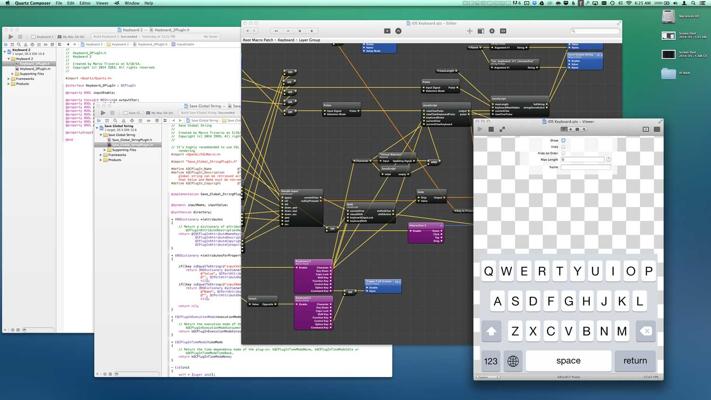711x400 pixels.
Task: Expand Frameworks in Keyboard 2 project navigator
Action: [9, 78]
